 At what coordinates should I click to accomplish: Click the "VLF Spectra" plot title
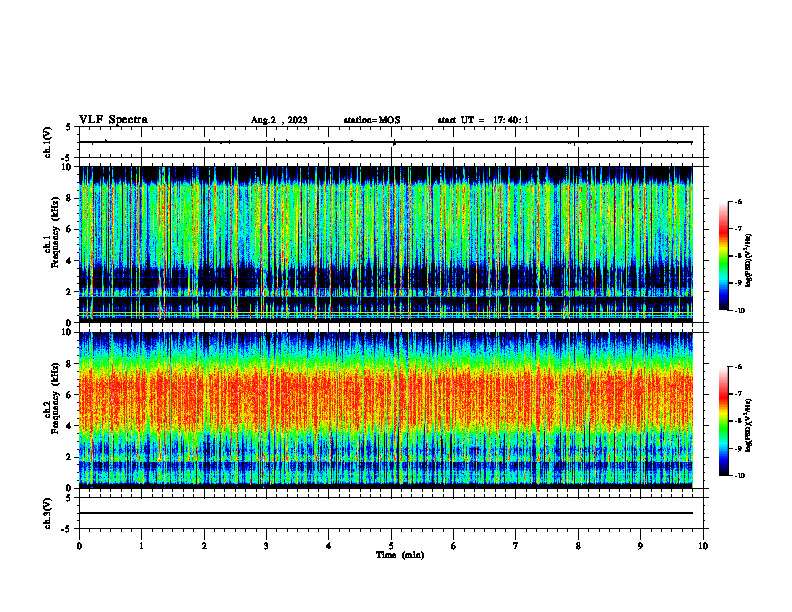coord(113,120)
